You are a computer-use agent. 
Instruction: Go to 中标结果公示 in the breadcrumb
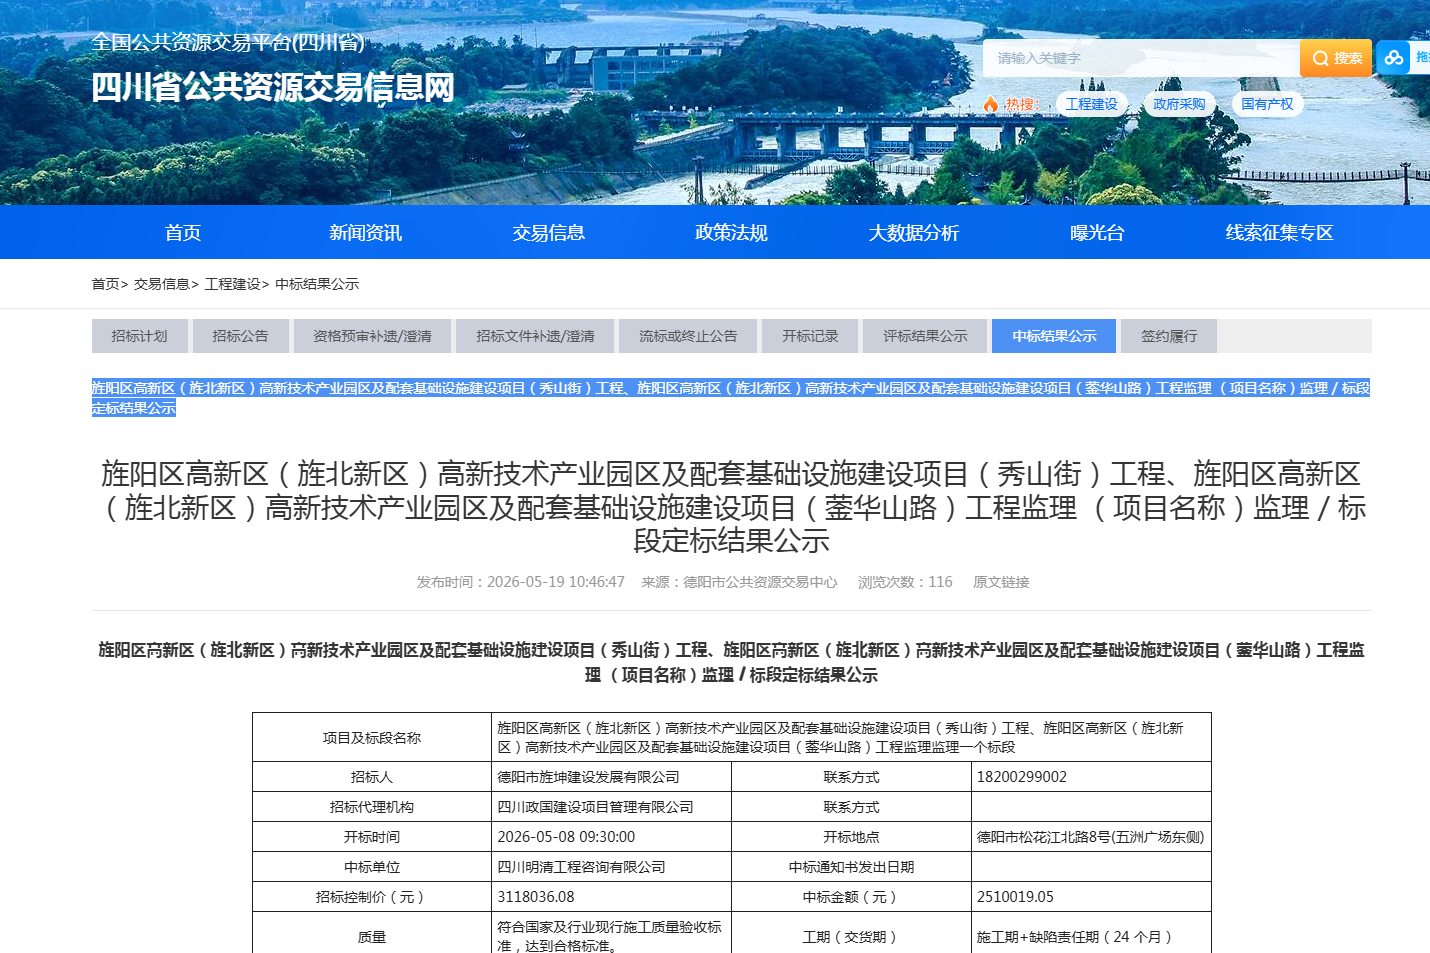(x=317, y=284)
